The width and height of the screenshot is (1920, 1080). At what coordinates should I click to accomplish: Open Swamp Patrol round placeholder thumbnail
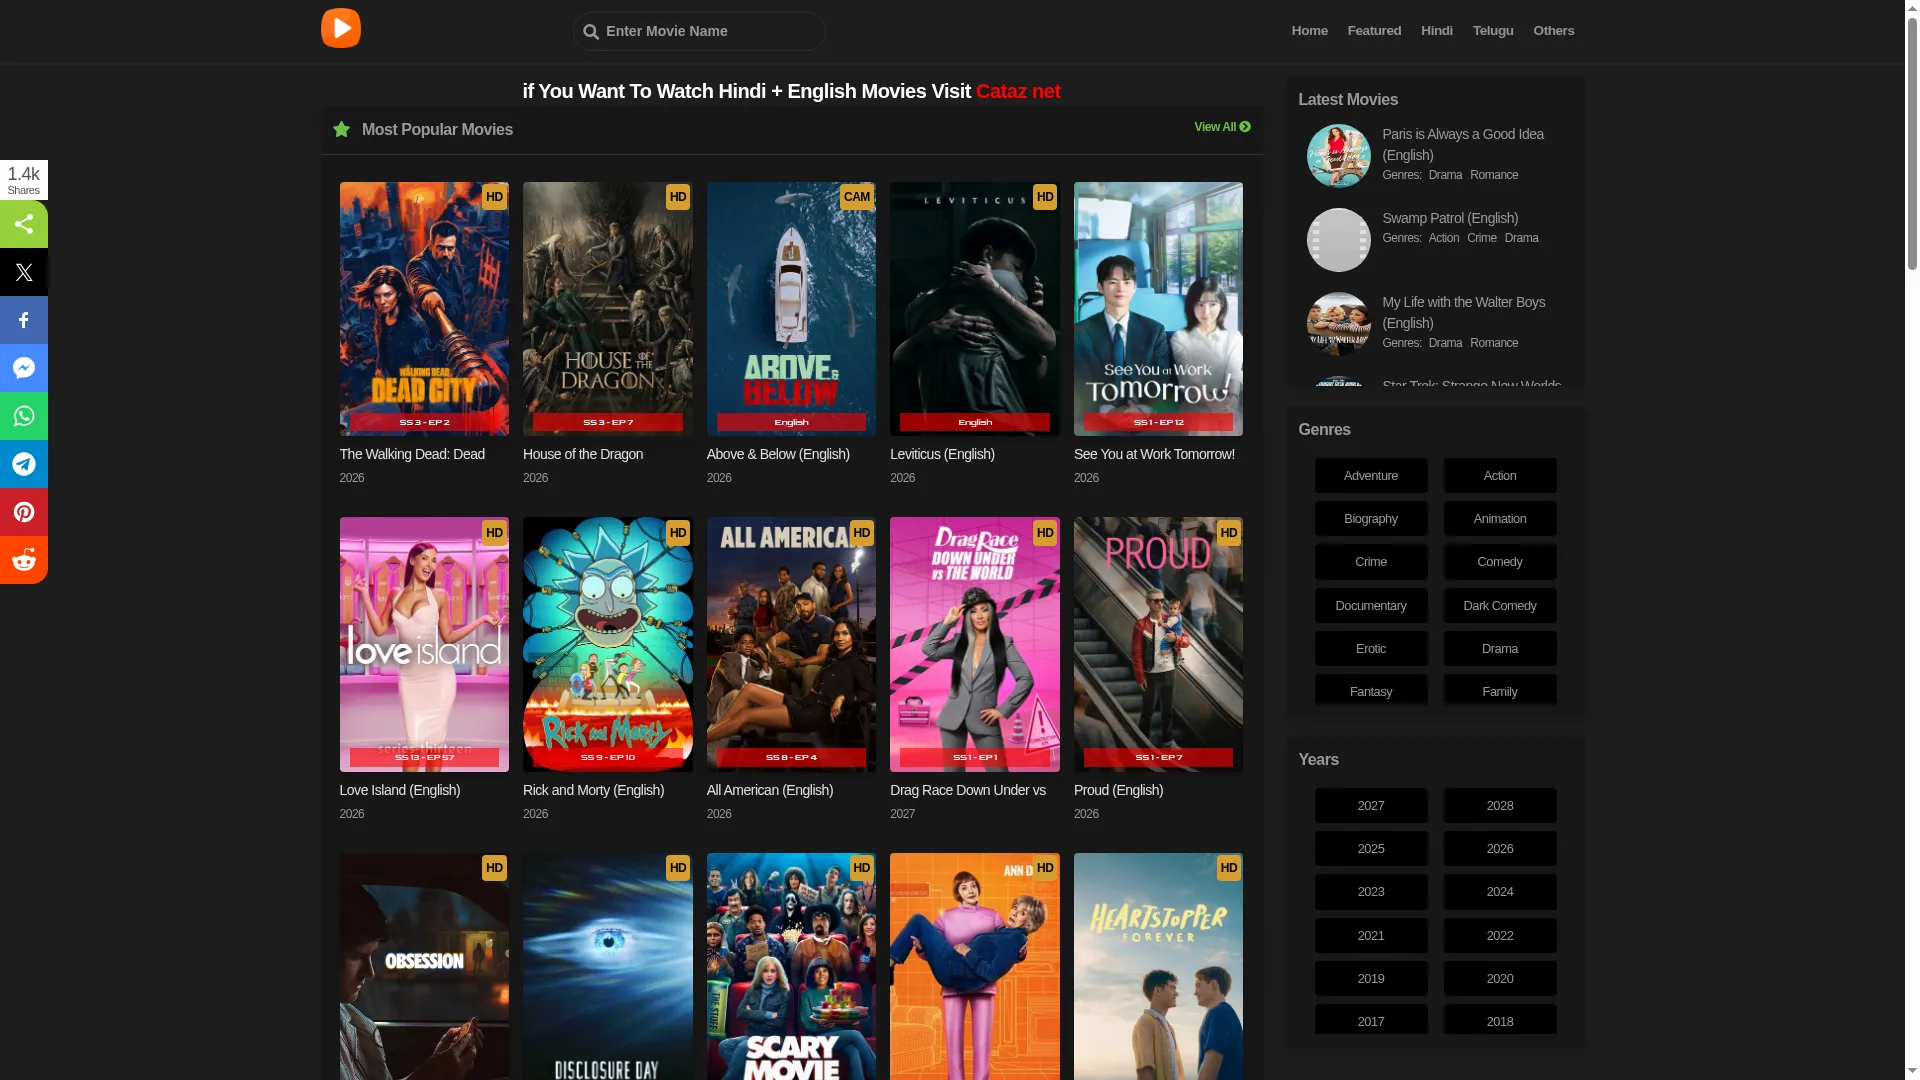click(x=1338, y=240)
